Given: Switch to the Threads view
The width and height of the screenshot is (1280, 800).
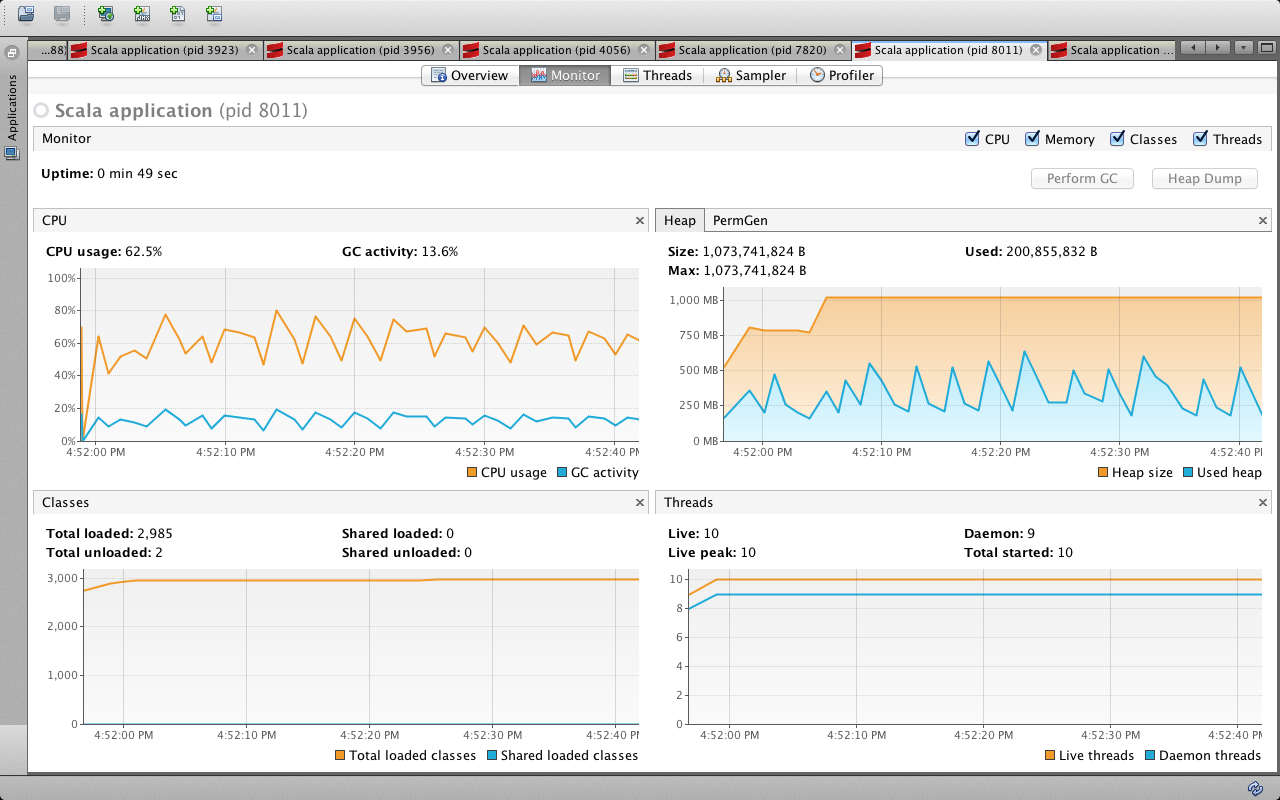Looking at the screenshot, I should [657, 75].
